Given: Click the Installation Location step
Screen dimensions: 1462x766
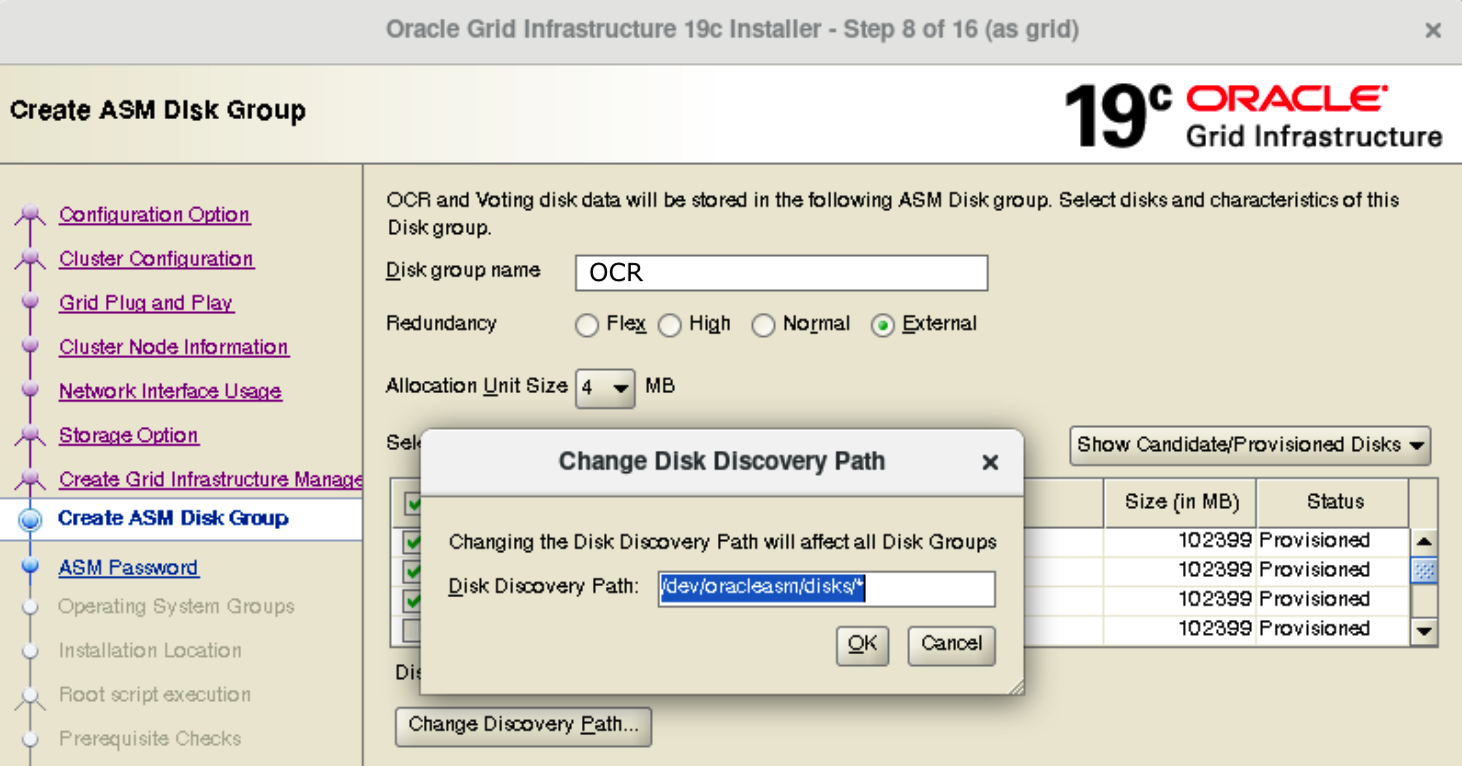Looking at the screenshot, I should tap(150, 651).
